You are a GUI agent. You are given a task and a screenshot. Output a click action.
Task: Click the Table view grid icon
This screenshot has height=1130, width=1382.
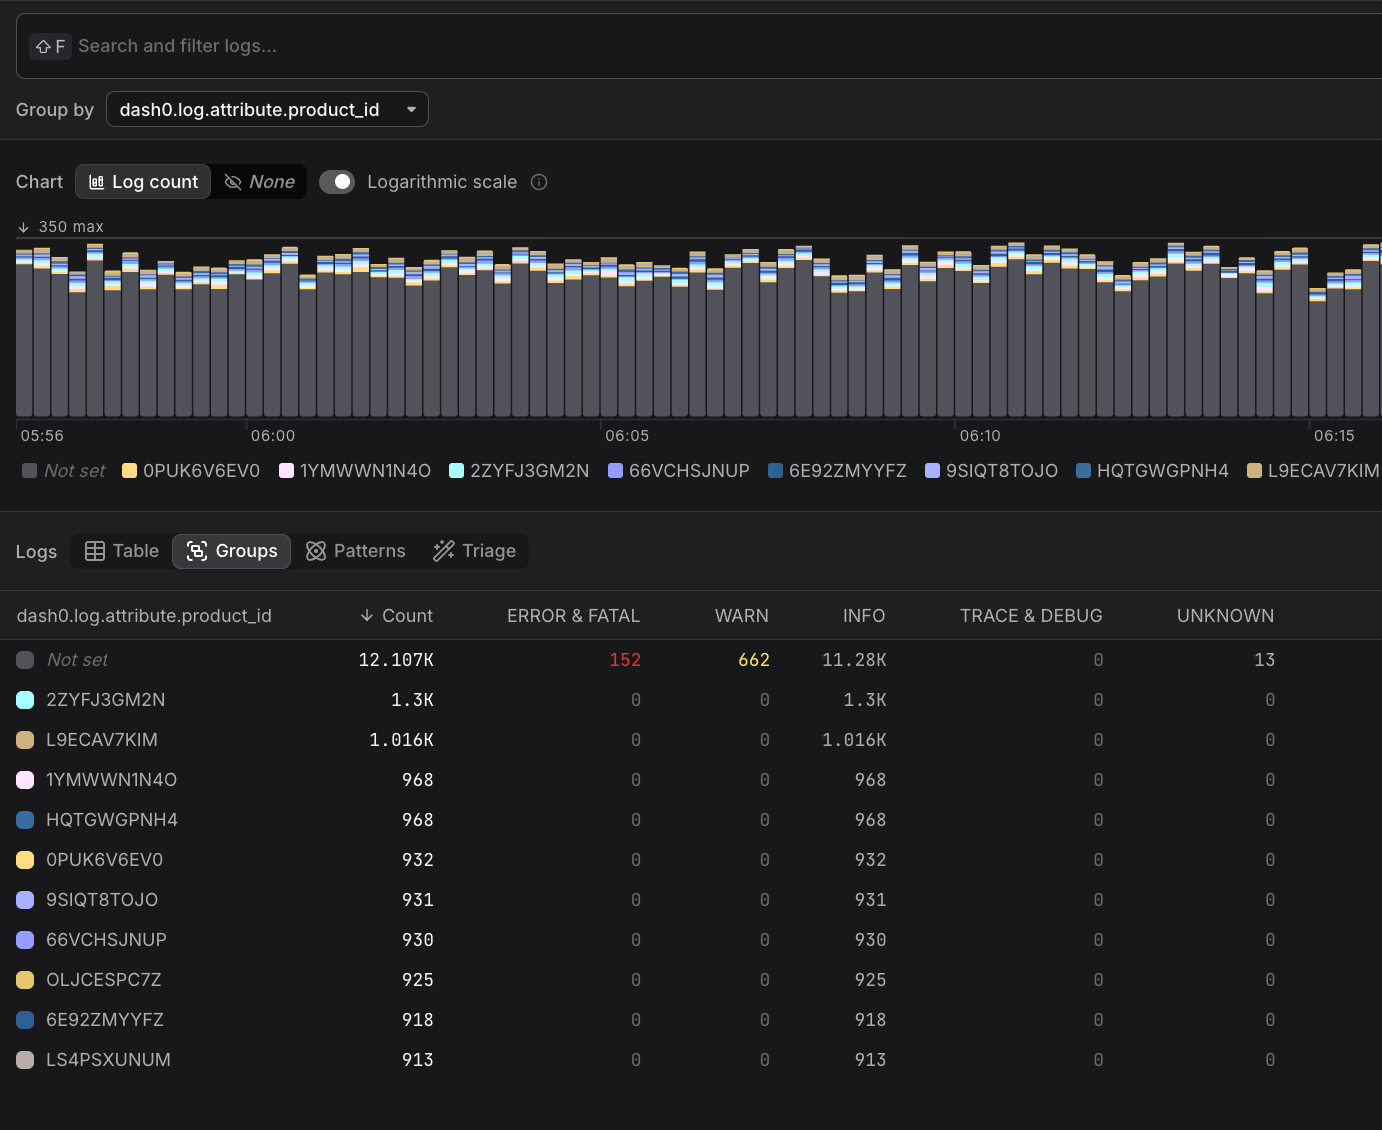95,551
